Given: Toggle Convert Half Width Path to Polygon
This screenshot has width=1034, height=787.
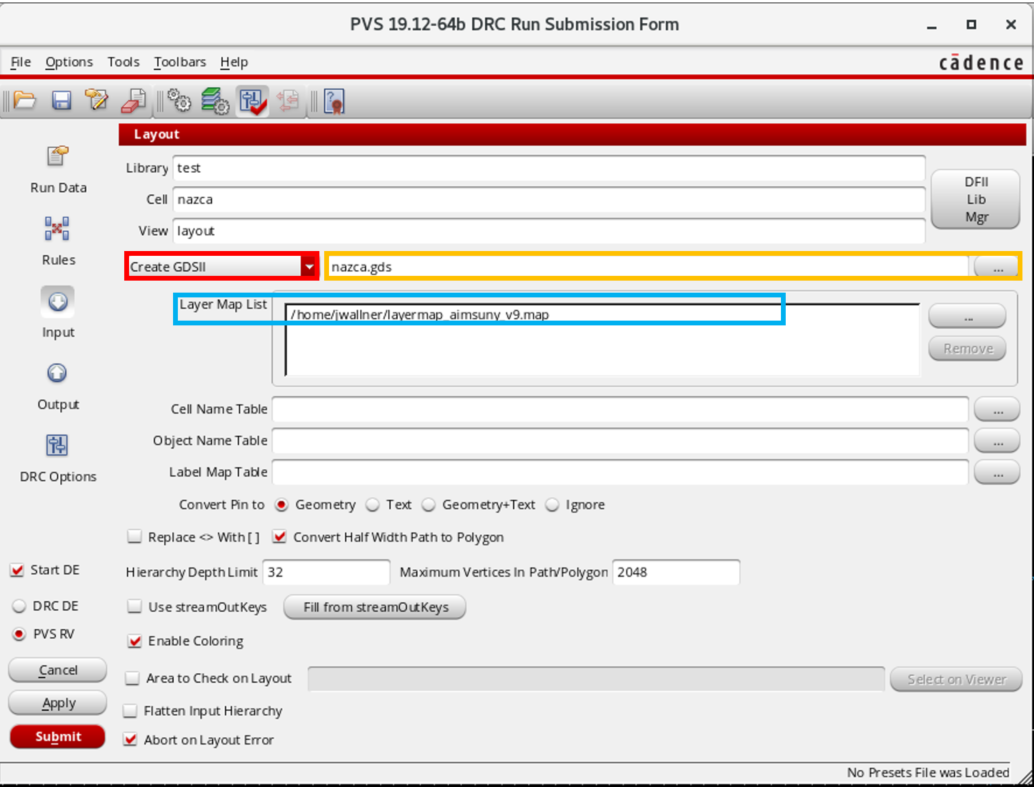Looking at the screenshot, I should pos(280,536).
